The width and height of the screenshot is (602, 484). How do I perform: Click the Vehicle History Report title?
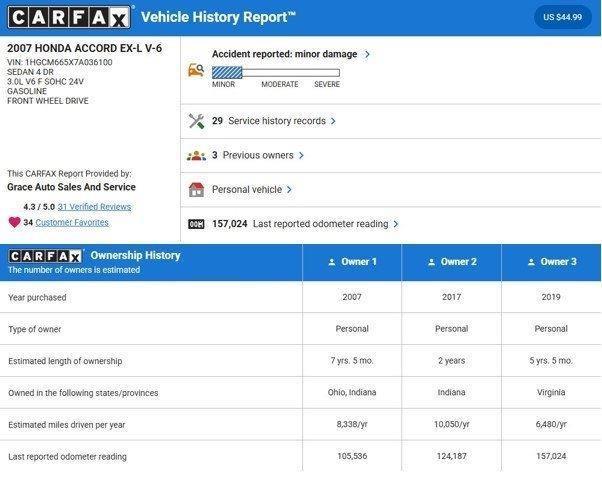click(x=218, y=17)
